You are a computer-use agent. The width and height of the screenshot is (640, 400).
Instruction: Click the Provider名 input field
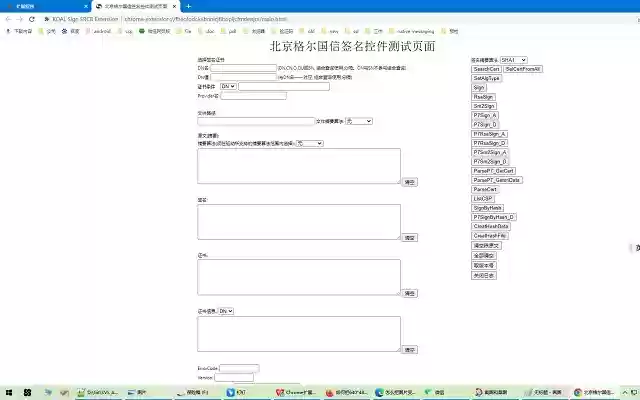tap(253, 96)
